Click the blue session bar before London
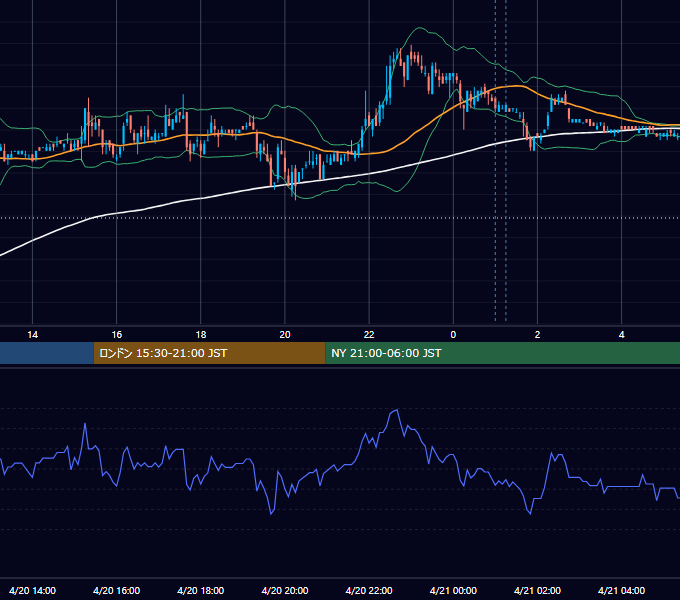Viewport: 680px width, 600px height. (x=47, y=353)
